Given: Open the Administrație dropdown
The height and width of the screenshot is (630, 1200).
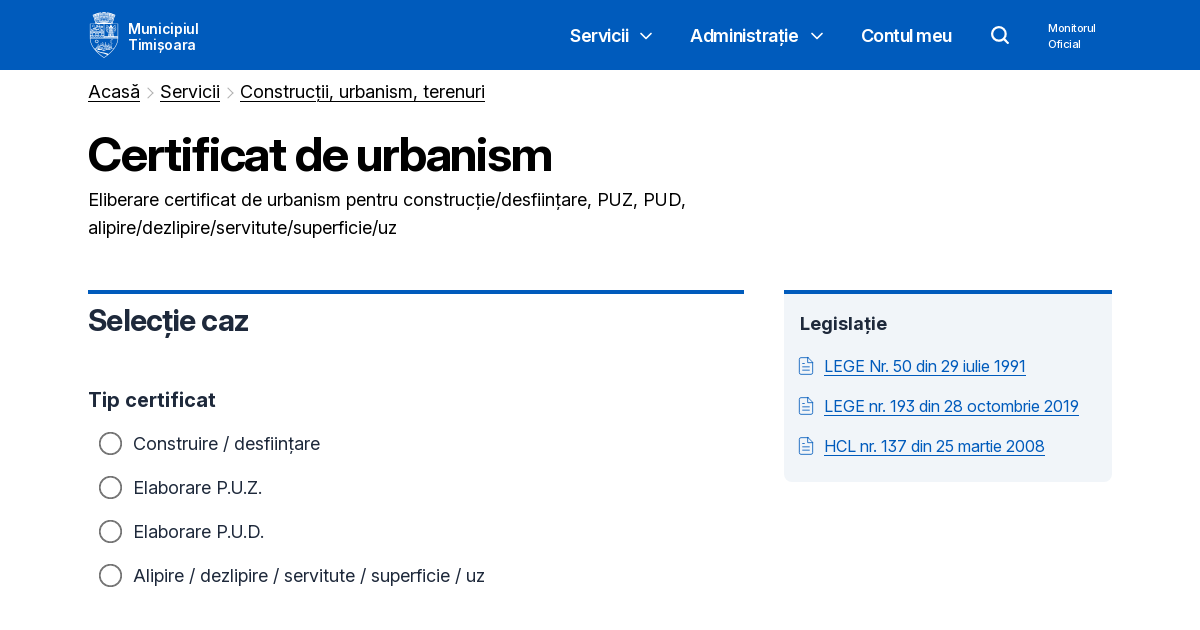Looking at the screenshot, I should tap(744, 35).
